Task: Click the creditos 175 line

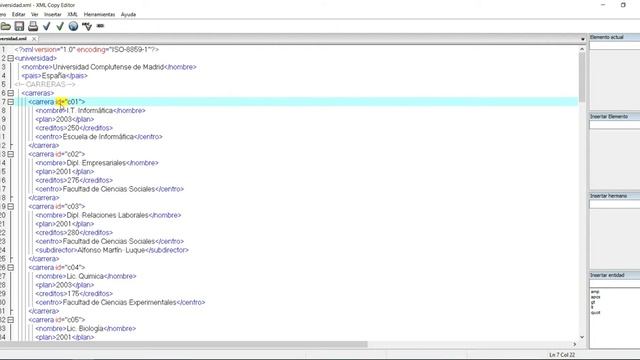Action: (74, 294)
